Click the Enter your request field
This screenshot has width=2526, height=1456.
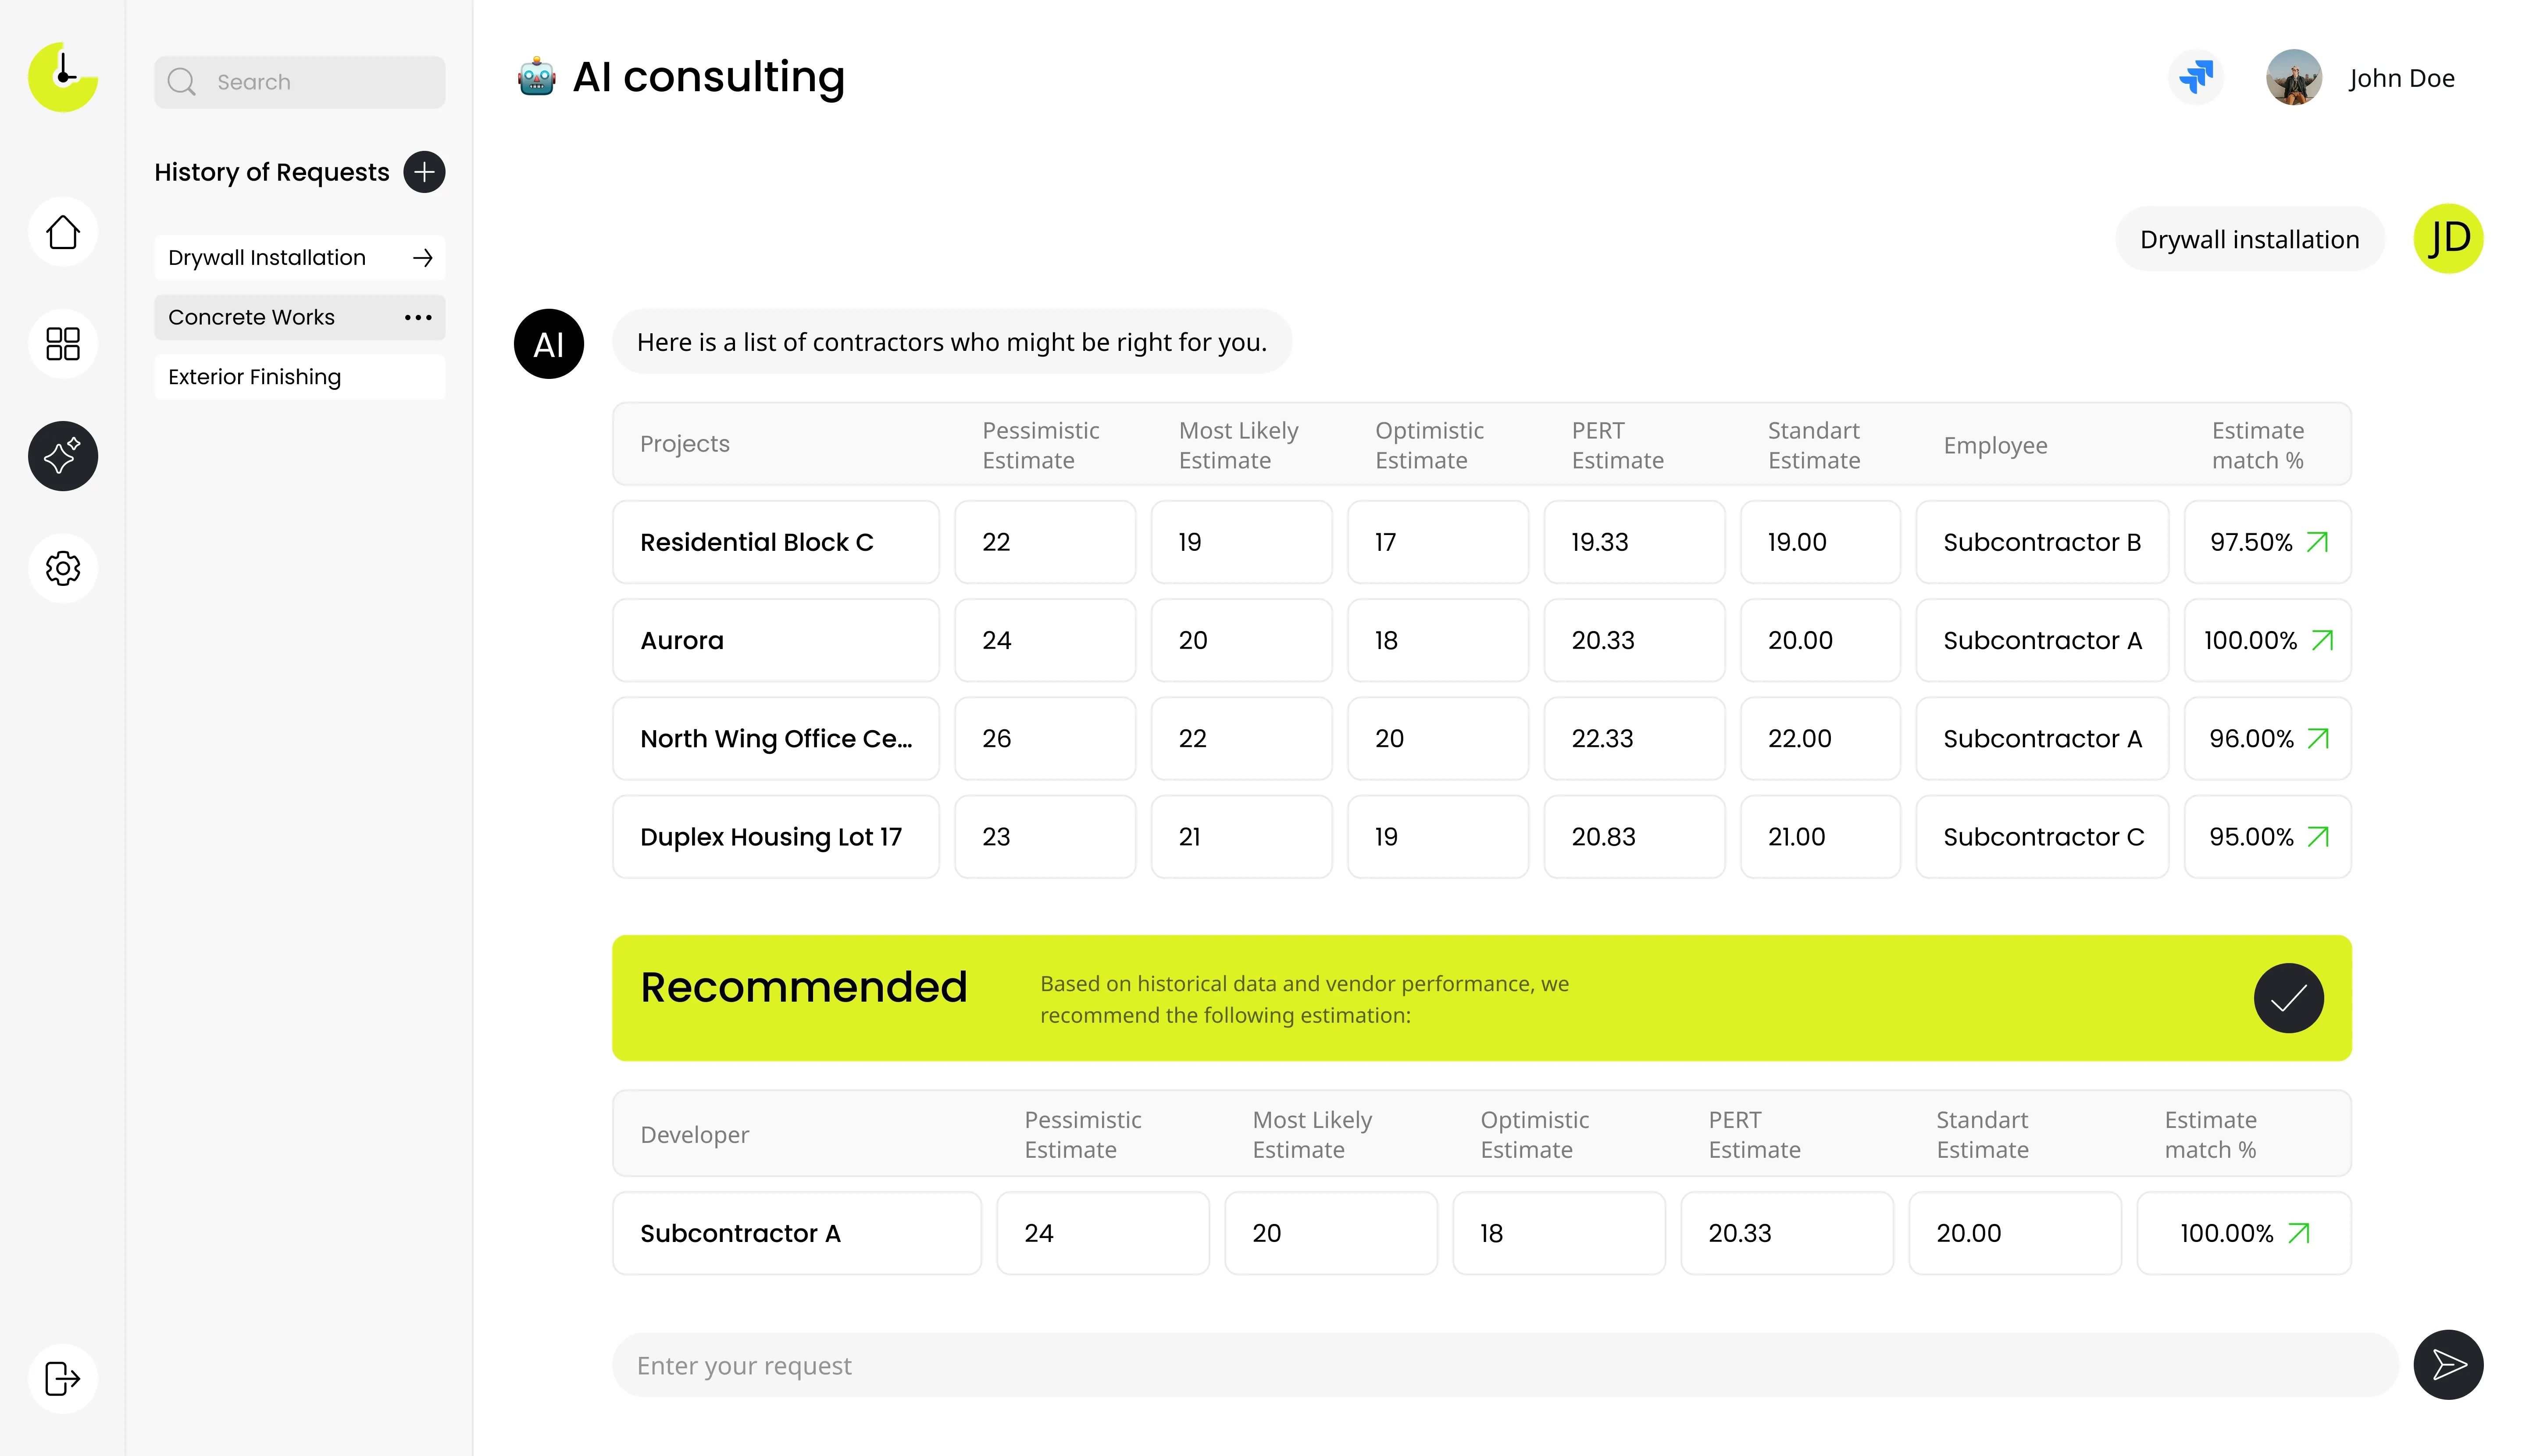(1500, 1365)
